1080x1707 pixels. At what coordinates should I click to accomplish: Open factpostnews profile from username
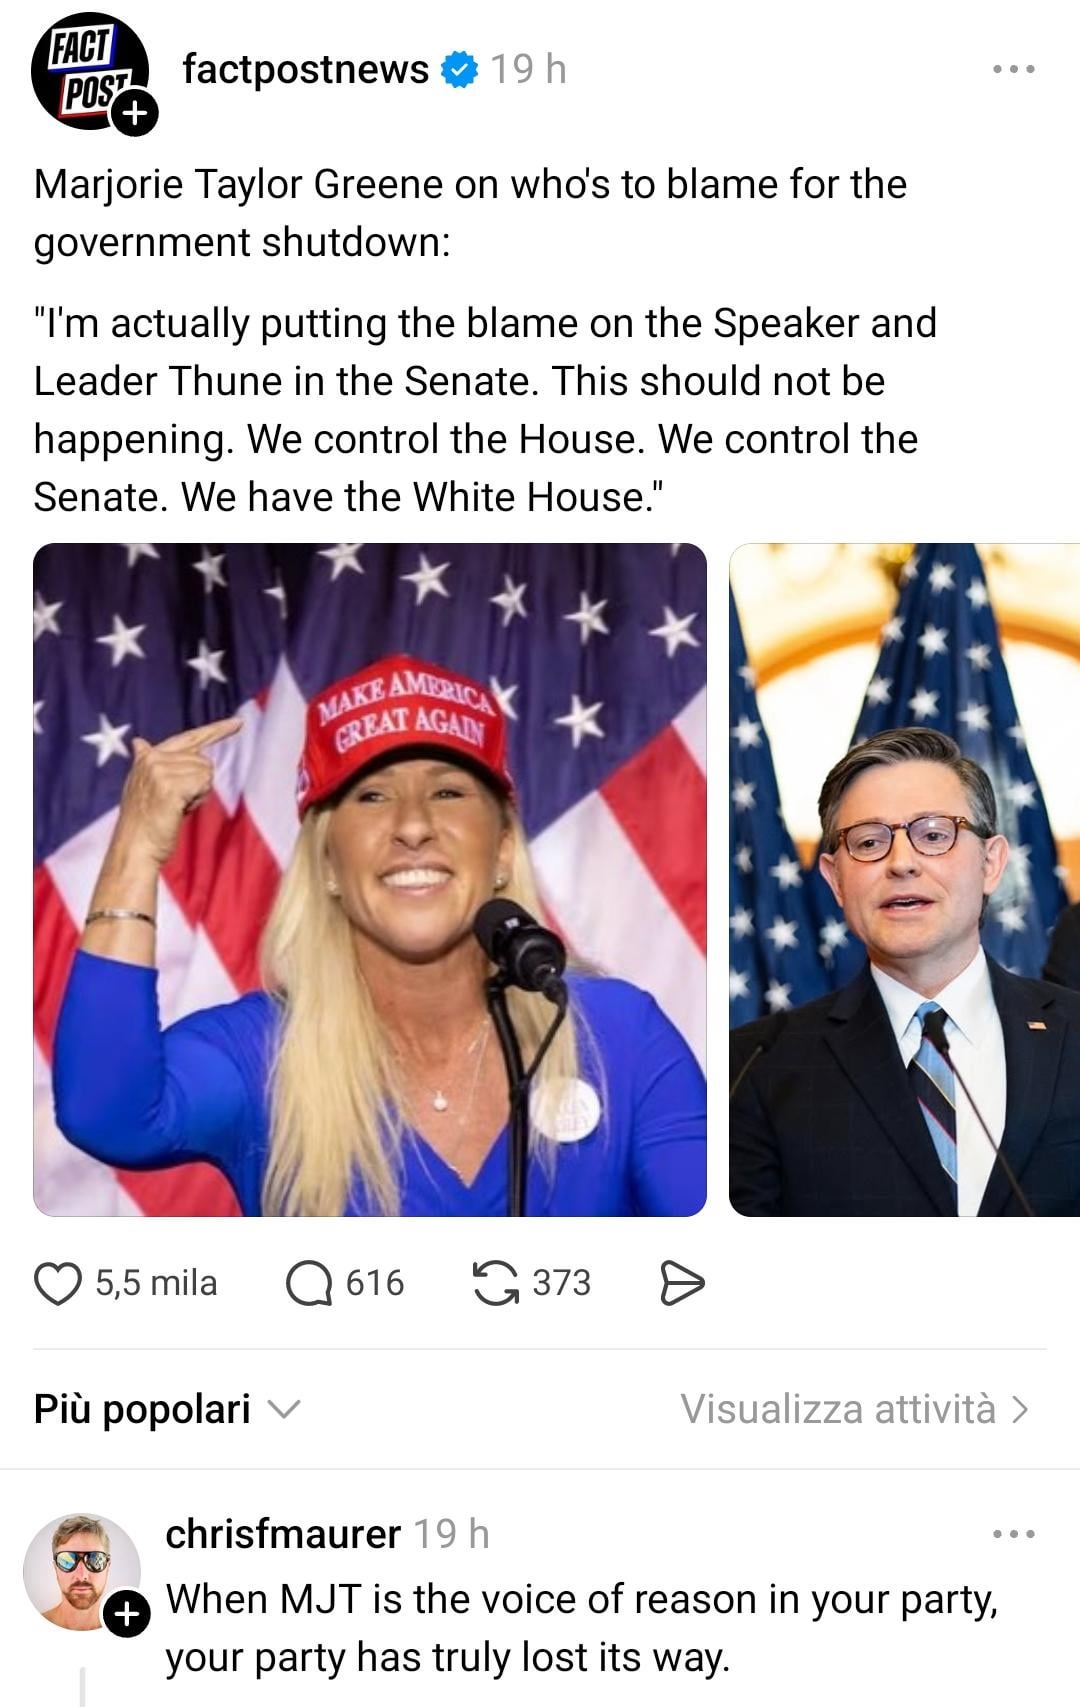(x=305, y=70)
